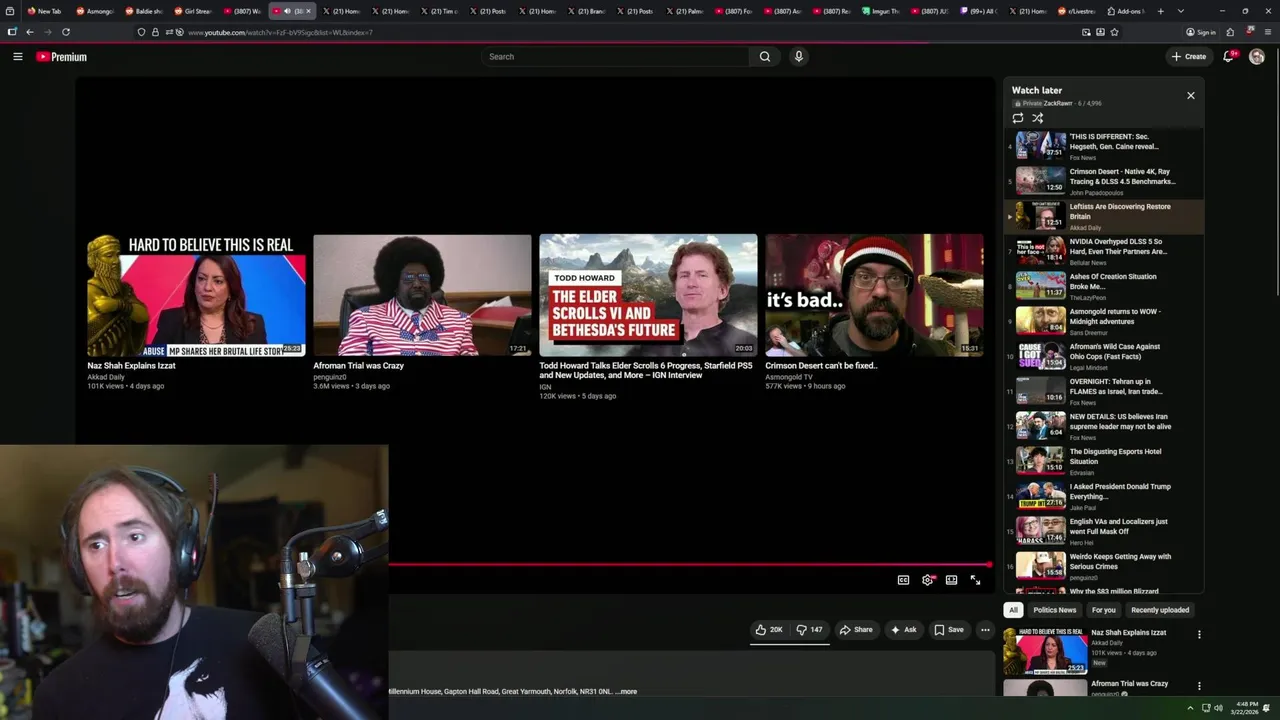This screenshot has width=1280, height=720.
Task: Save the video with the bookmark button
Action: 949,630
